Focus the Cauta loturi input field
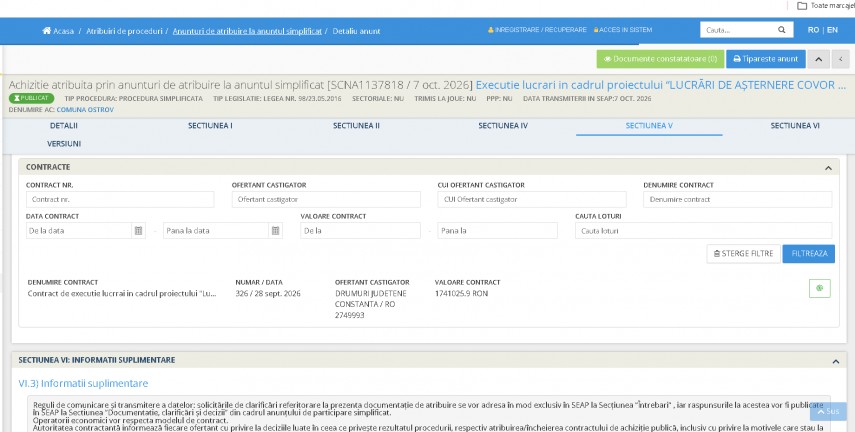This screenshot has height=432, width=855. (x=703, y=231)
